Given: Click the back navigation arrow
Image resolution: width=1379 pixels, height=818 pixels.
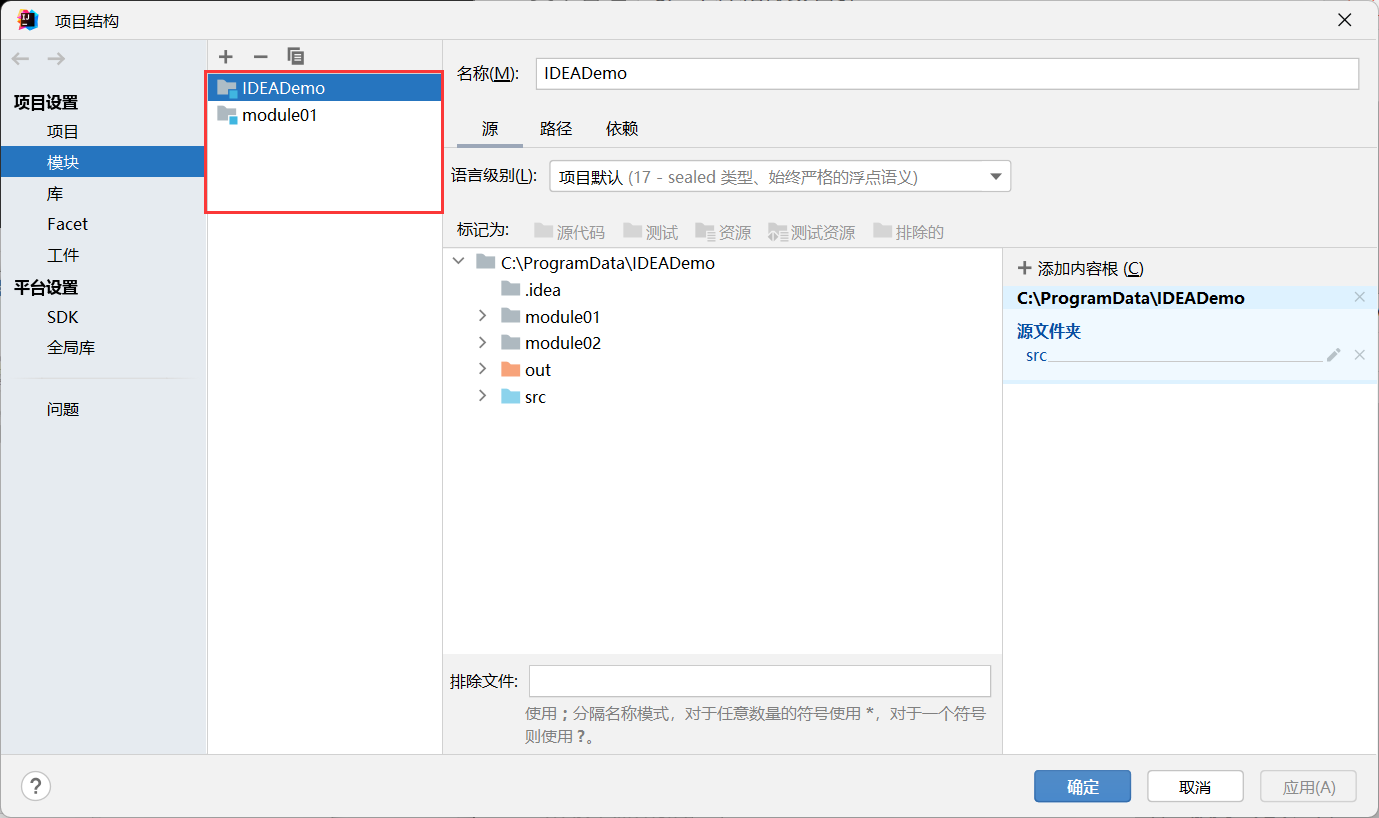Looking at the screenshot, I should [x=21, y=59].
